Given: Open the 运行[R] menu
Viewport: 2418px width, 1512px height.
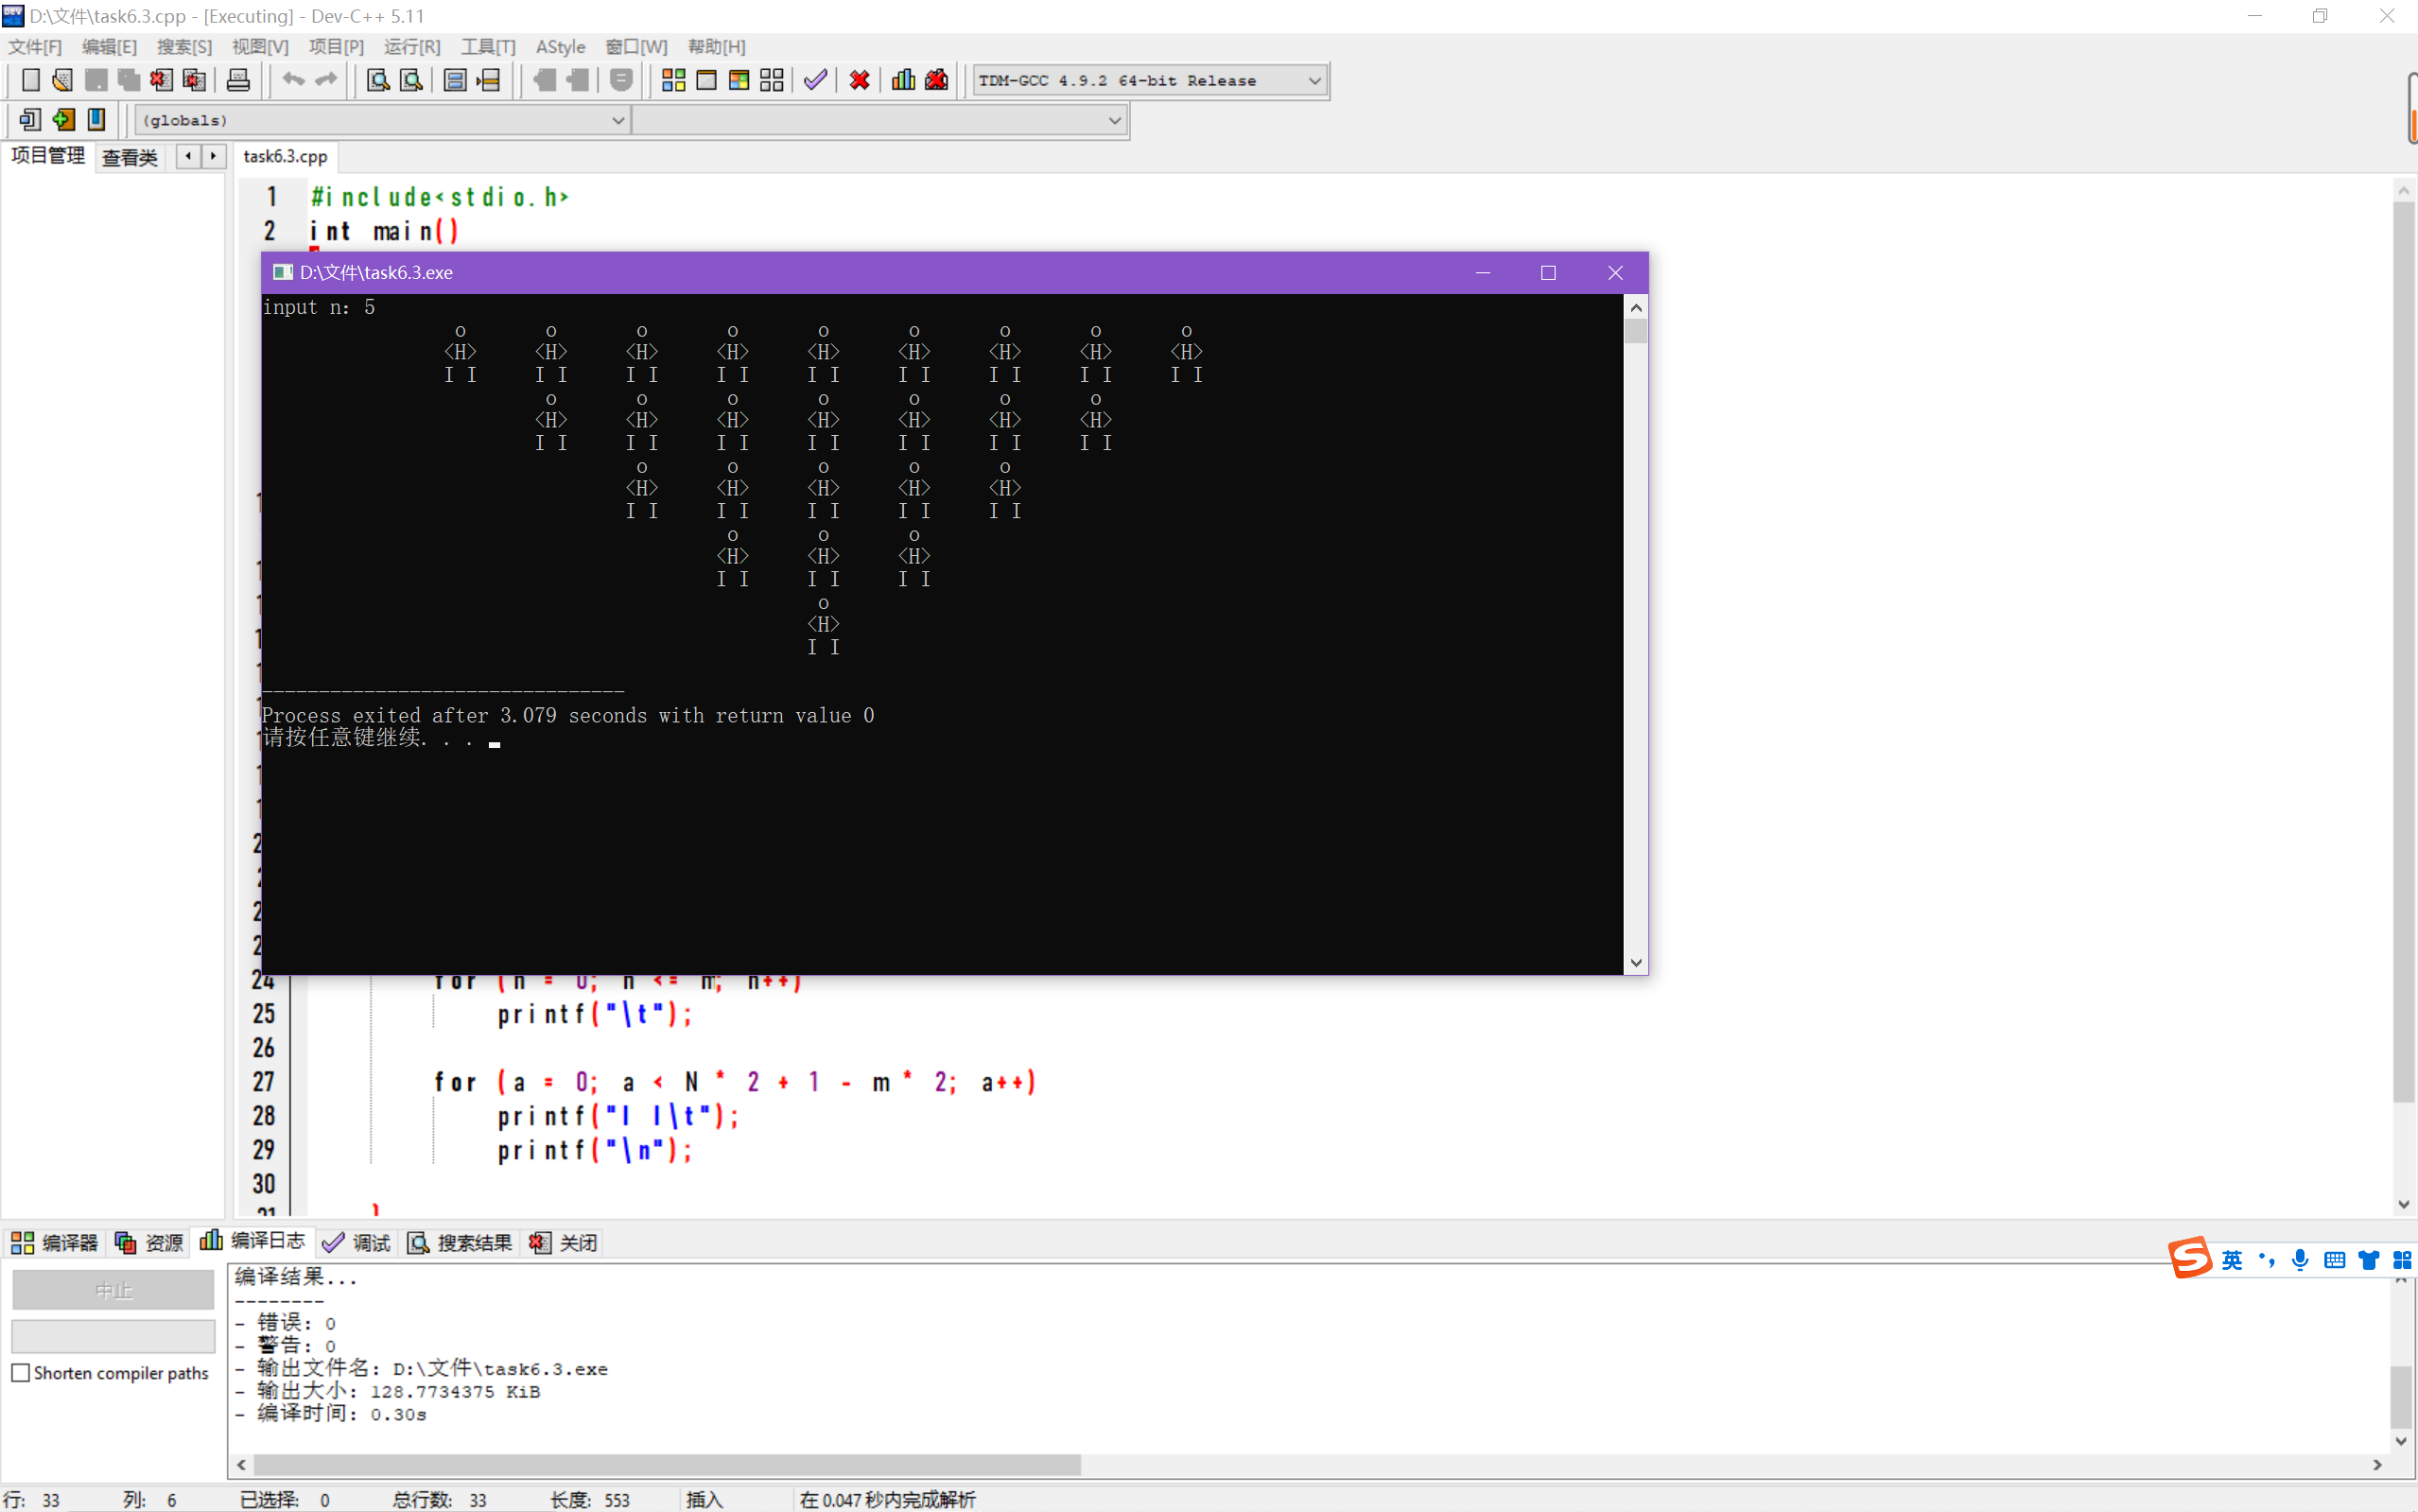Looking at the screenshot, I should click(411, 47).
